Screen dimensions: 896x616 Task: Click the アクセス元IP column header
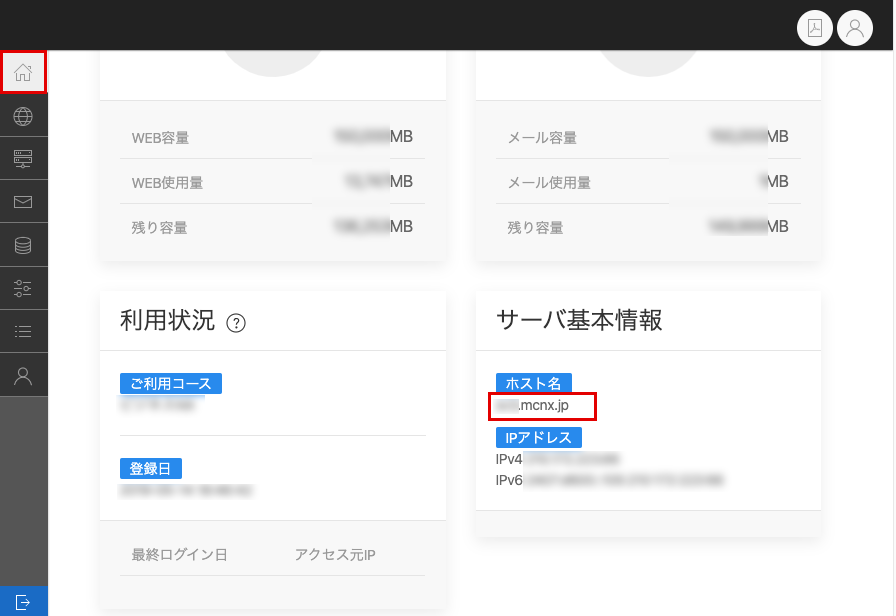point(335,554)
